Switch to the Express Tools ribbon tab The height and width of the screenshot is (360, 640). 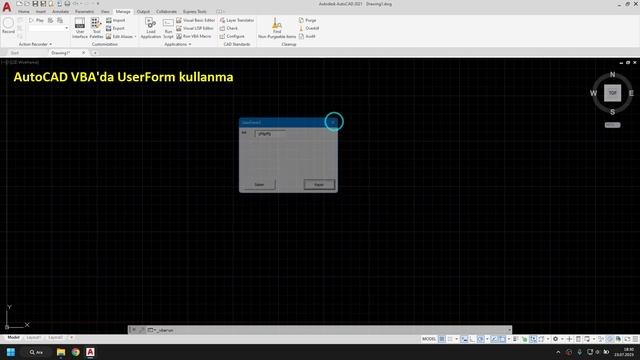(x=194, y=11)
